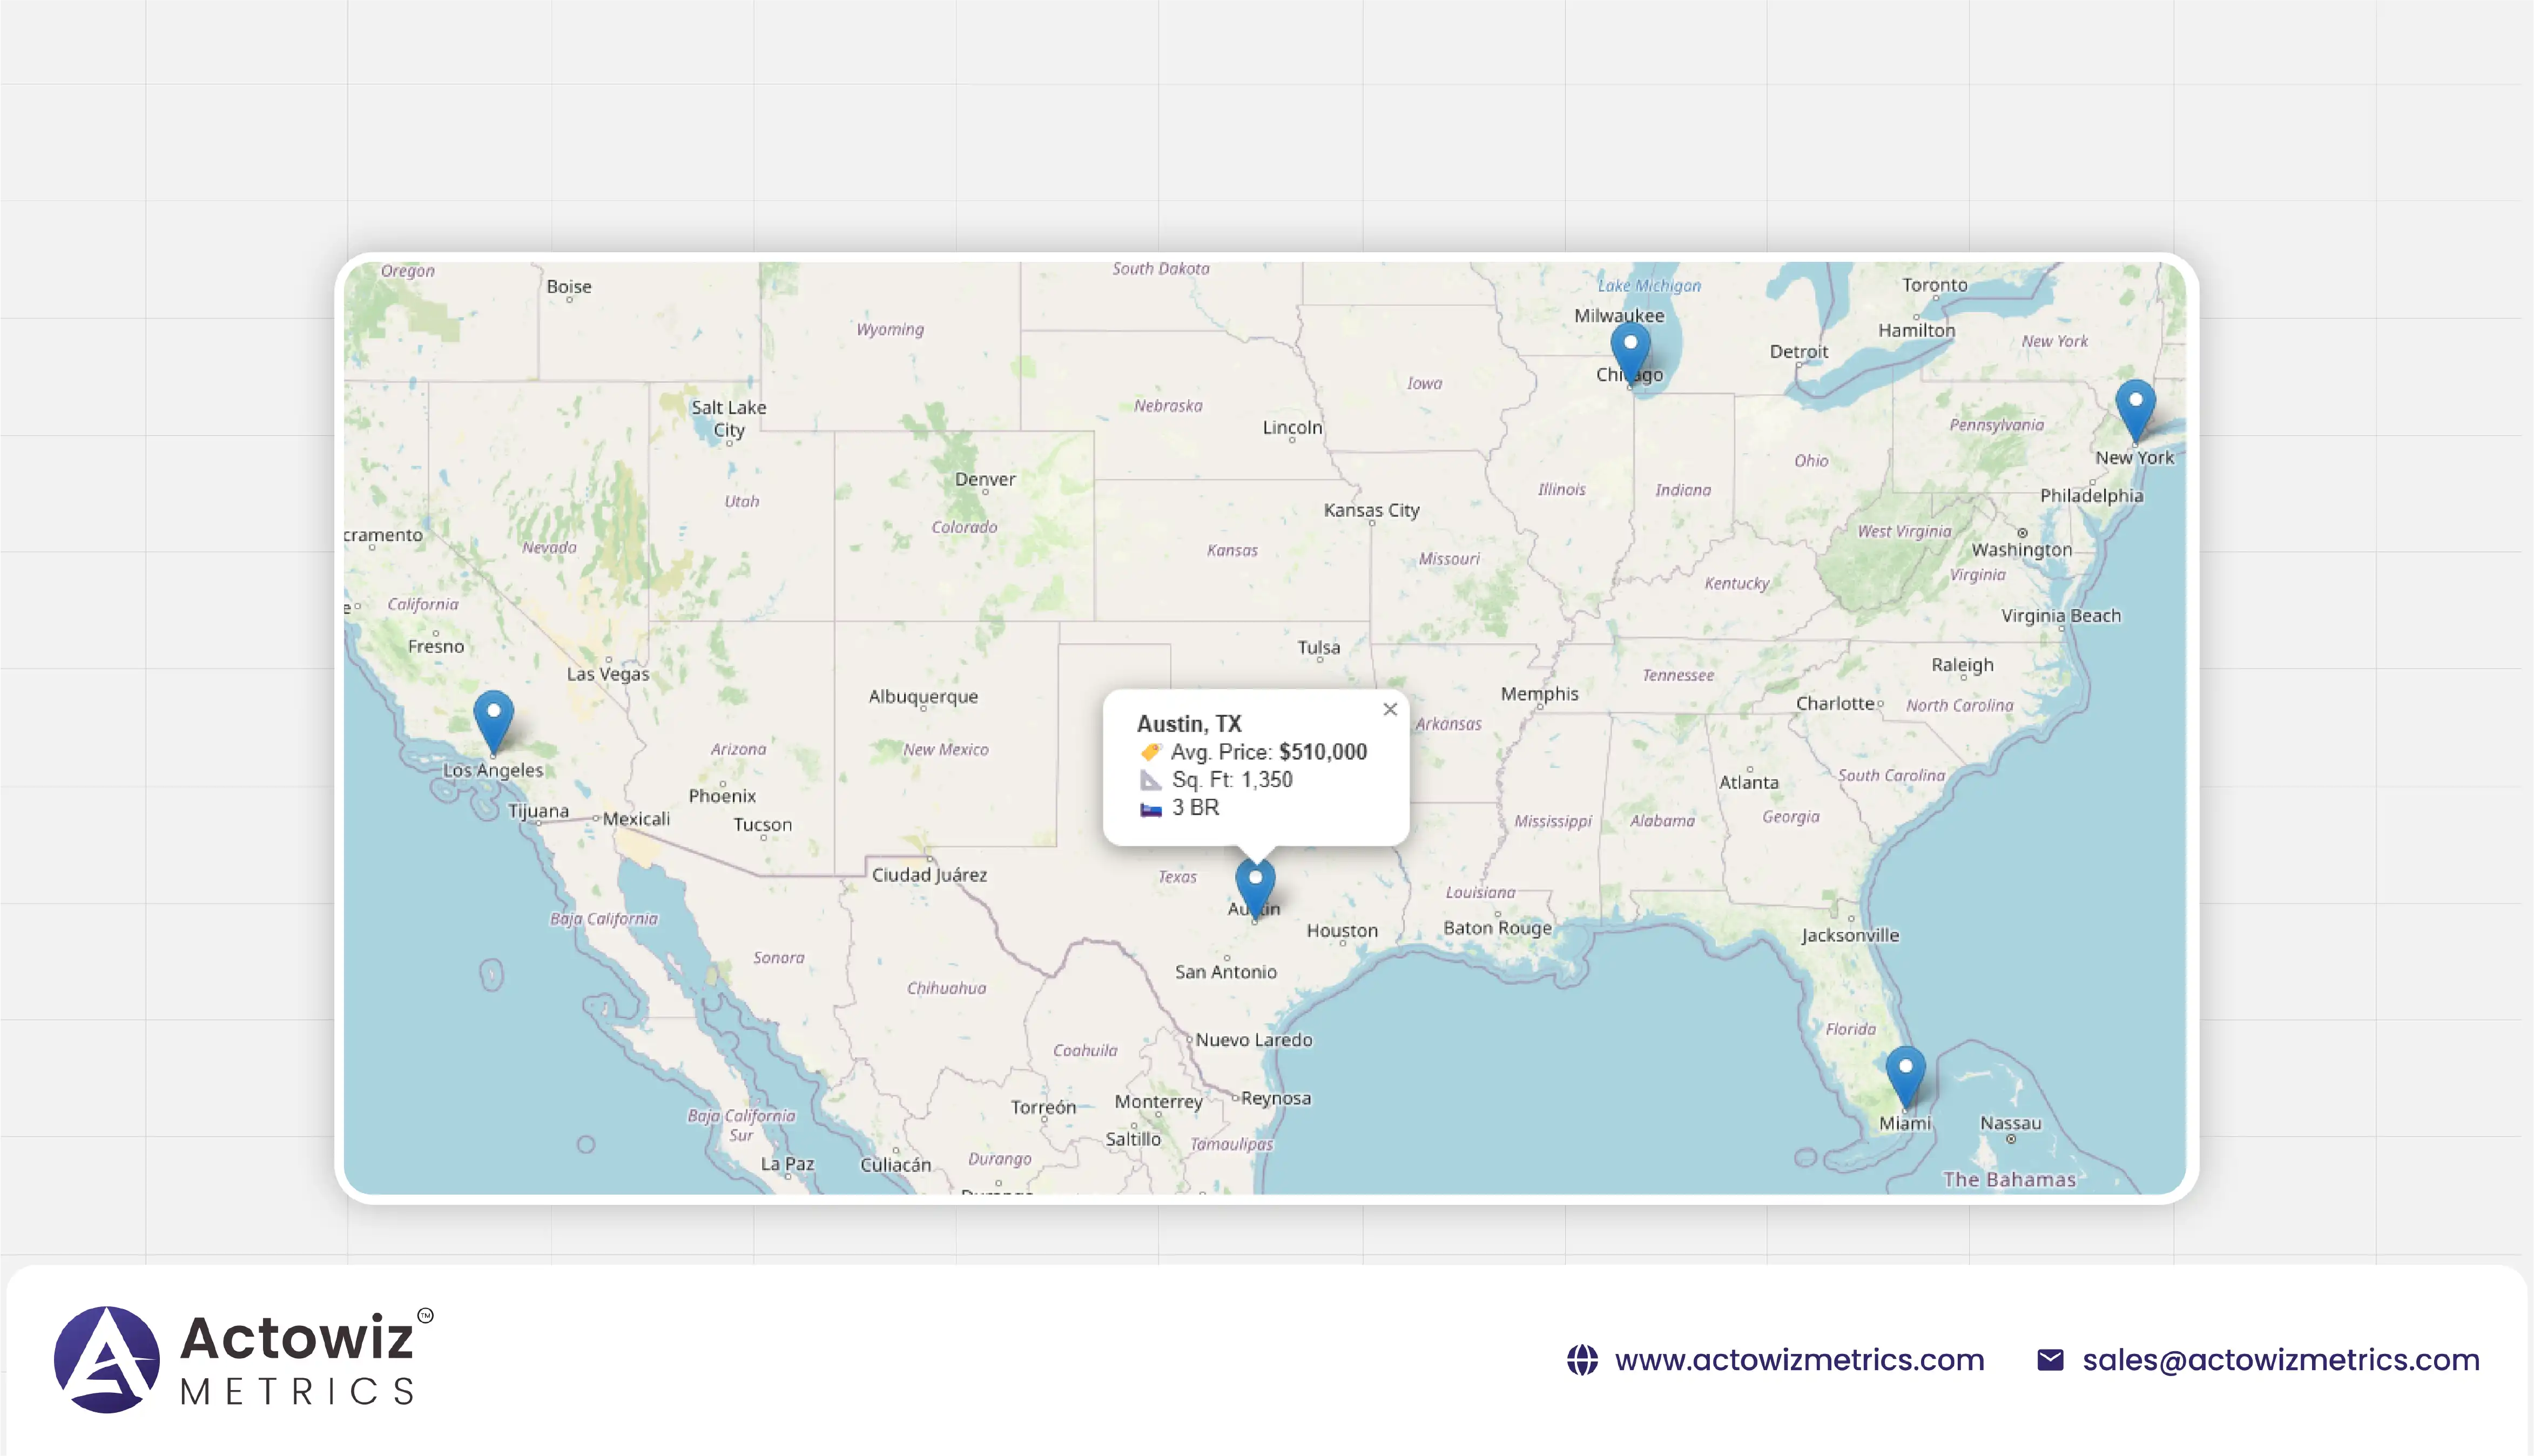Viewport: 2534px width, 1456px height.
Task: Click the Los Angeles map pin
Action: tap(493, 718)
